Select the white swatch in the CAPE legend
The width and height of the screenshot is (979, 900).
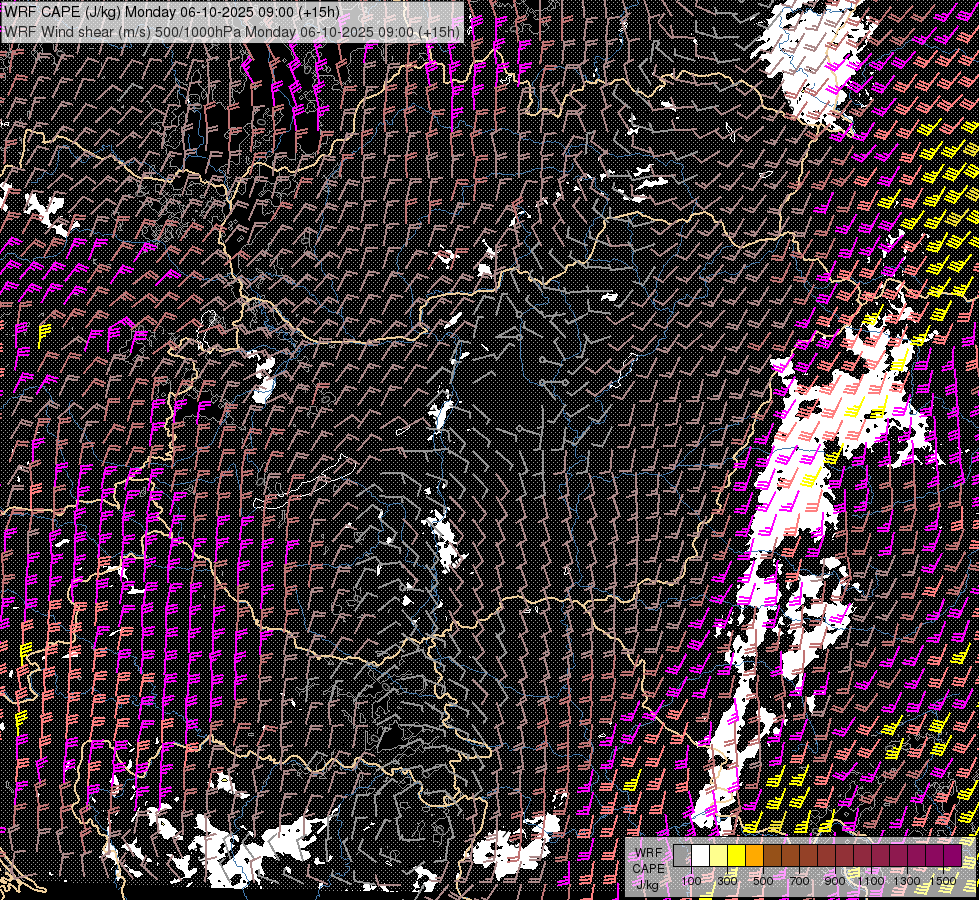tap(700, 855)
